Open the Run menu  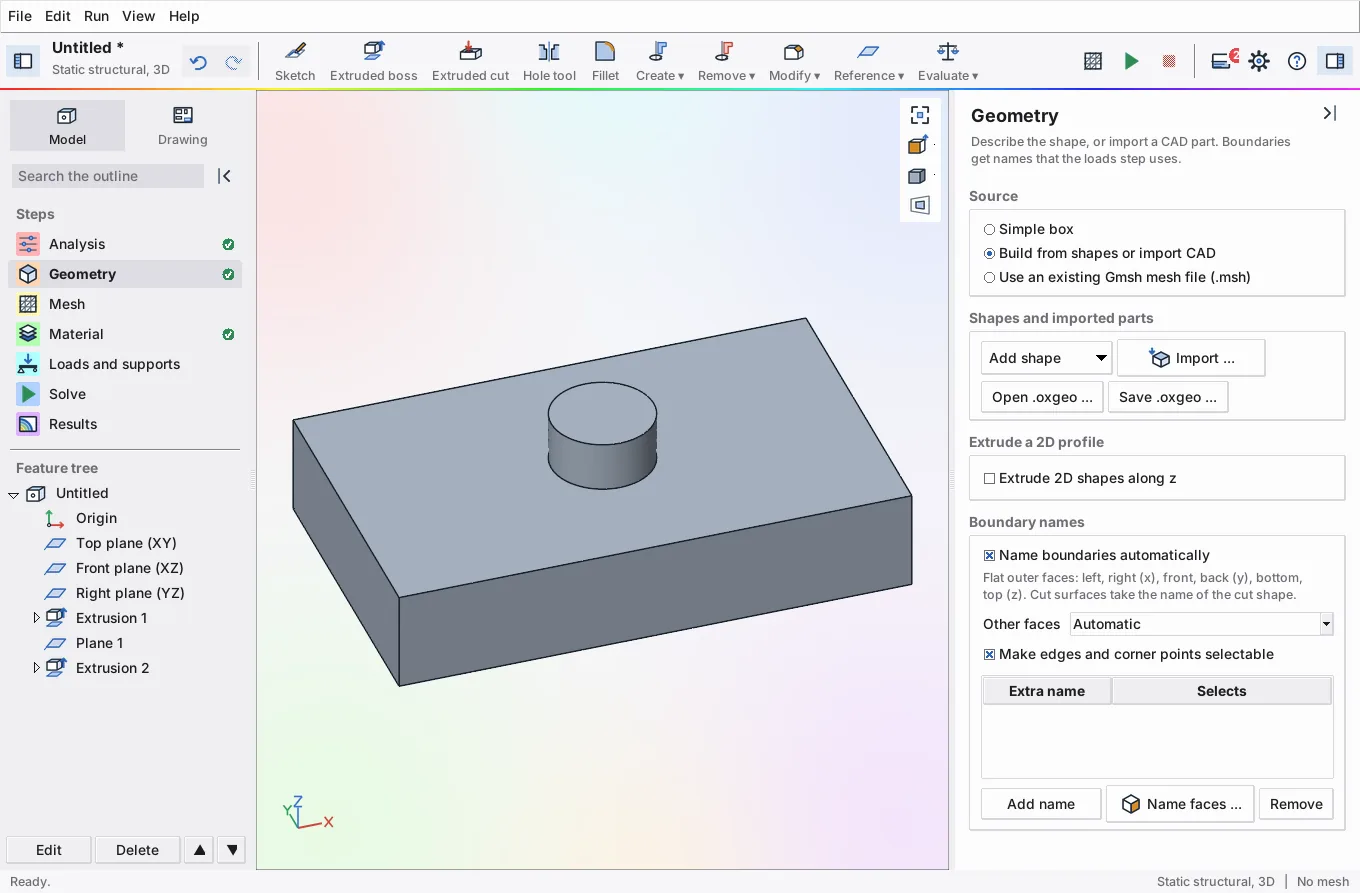click(x=96, y=16)
